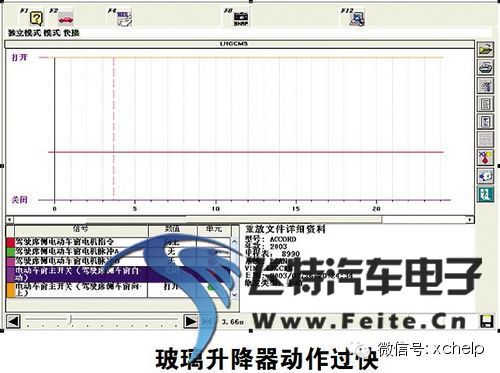
Task: Open file using the folder icon in right sidebar
Action: tap(485, 50)
